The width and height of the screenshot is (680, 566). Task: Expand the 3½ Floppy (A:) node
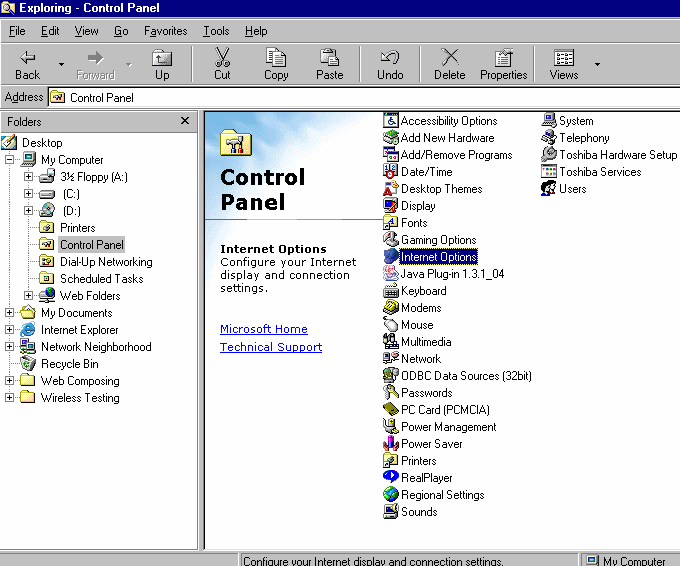click(x=29, y=177)
